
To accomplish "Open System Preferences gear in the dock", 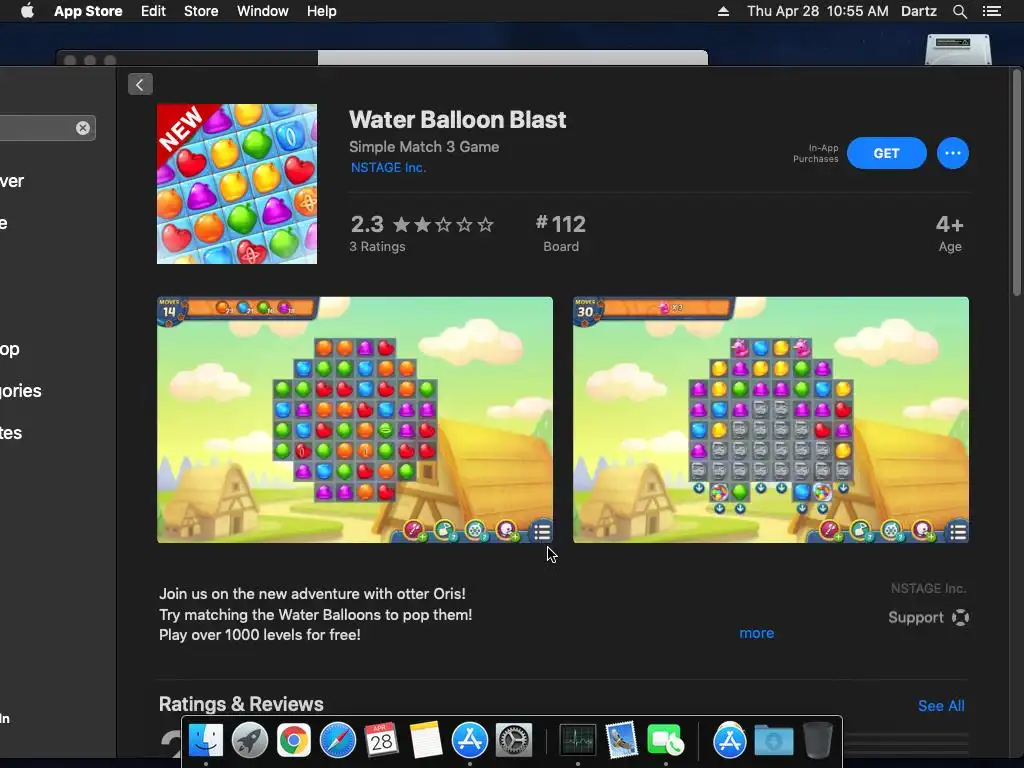I will tap(514, 741).
